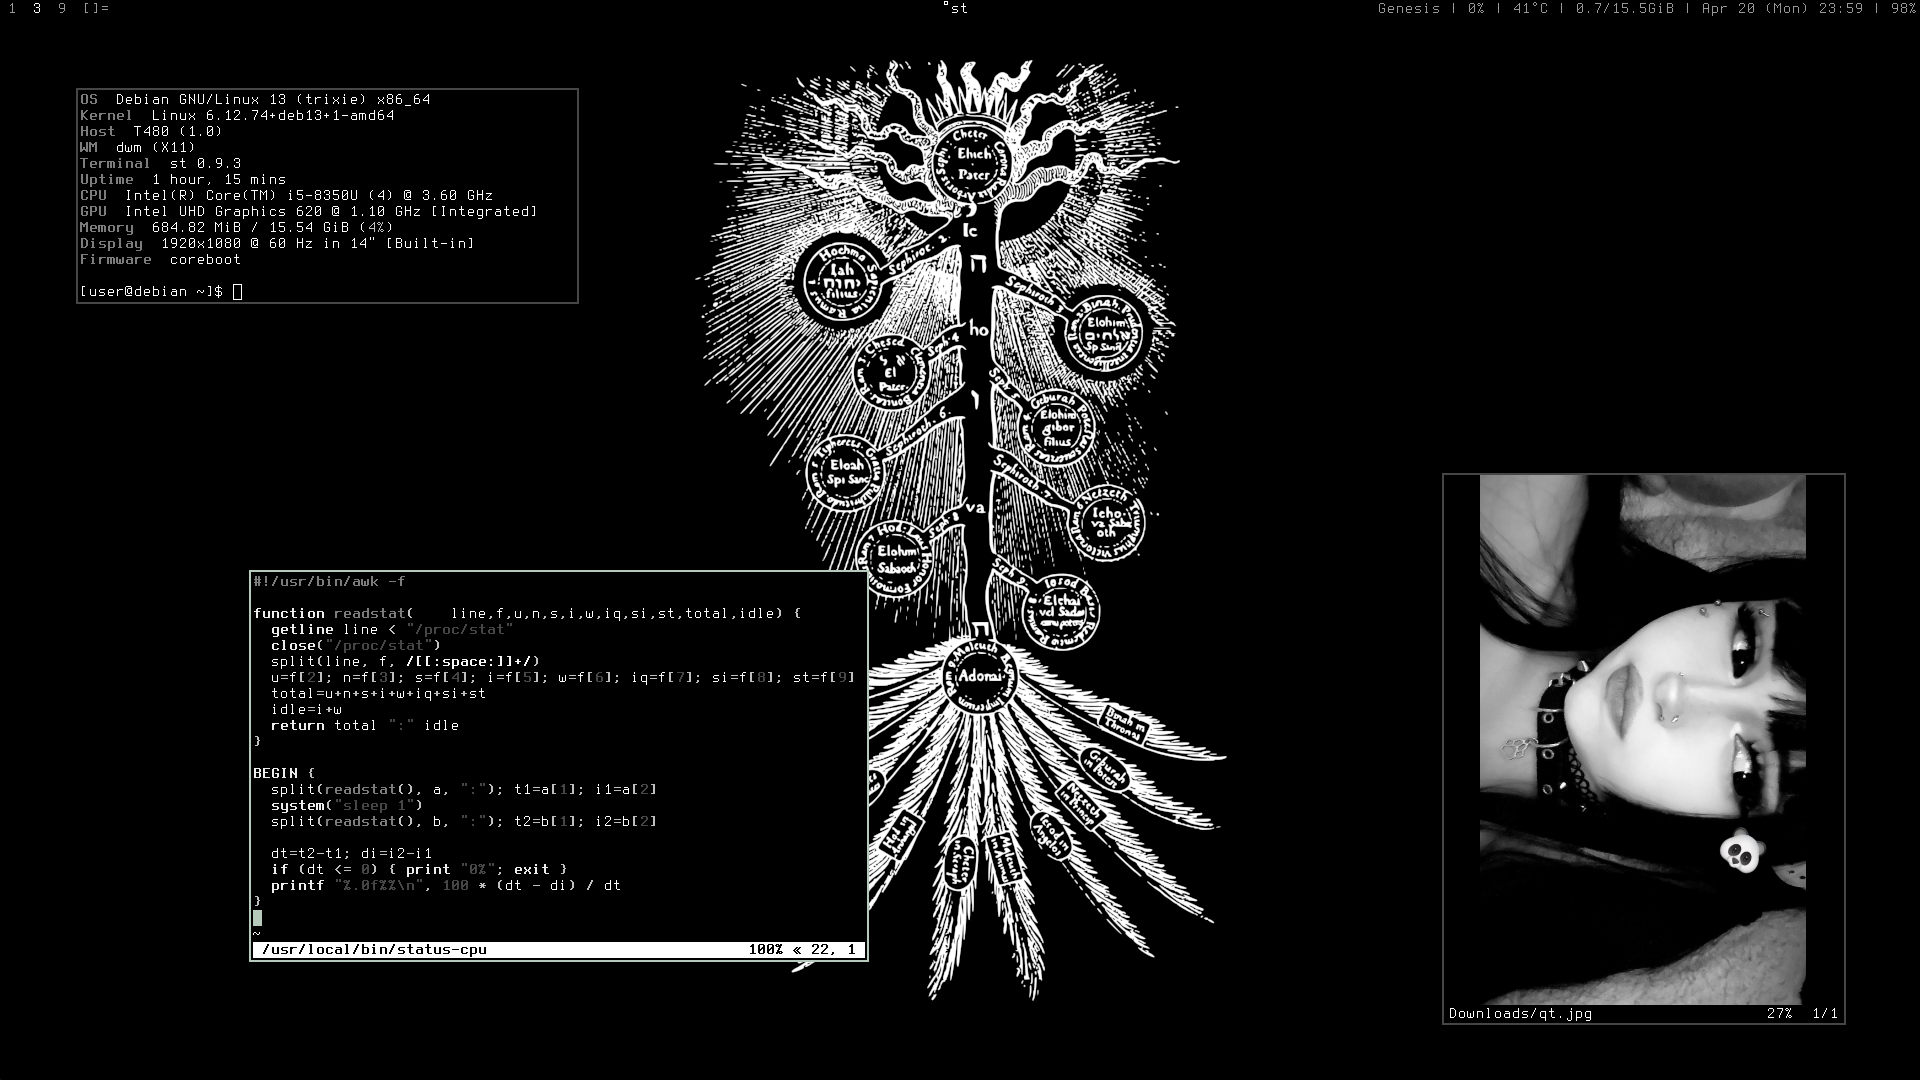This screenshot has height=1080, width=1920.
Task: Switch to dwm tag 1
Action: [x=12, y=9]
